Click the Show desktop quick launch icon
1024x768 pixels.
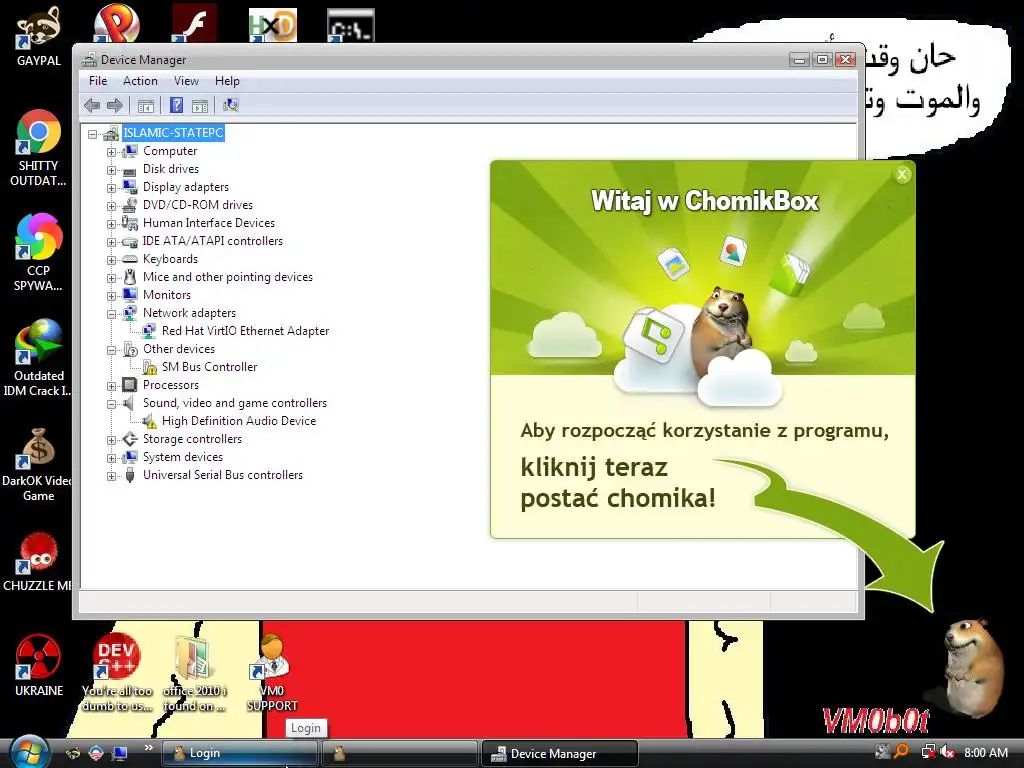pos(120,753)
